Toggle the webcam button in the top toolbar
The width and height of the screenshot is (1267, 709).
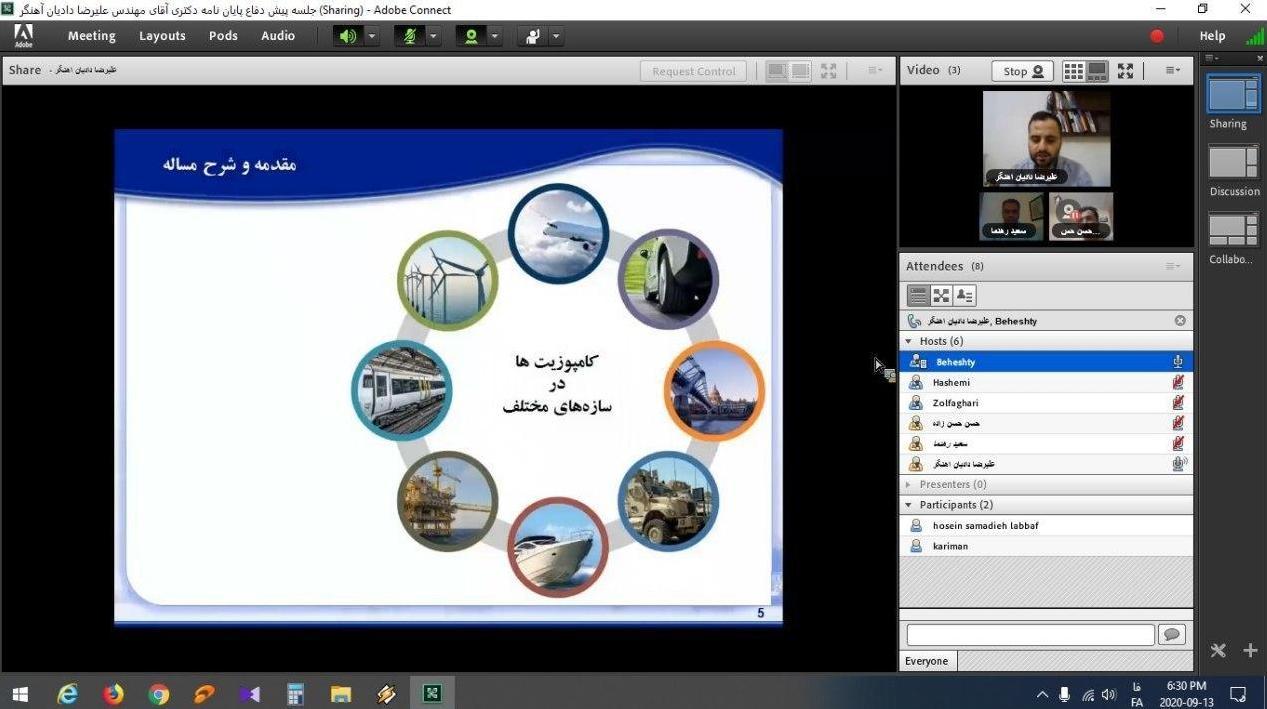tap(469, 36)
